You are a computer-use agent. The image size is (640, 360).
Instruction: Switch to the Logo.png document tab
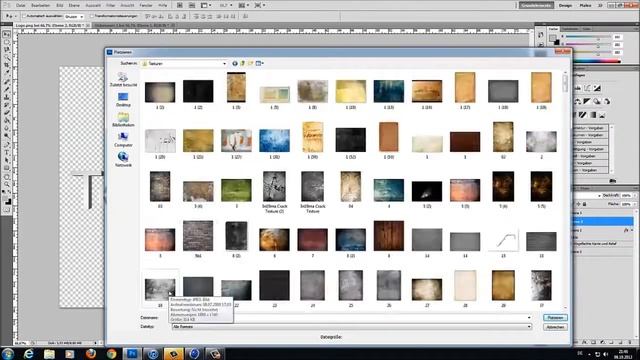52,25
